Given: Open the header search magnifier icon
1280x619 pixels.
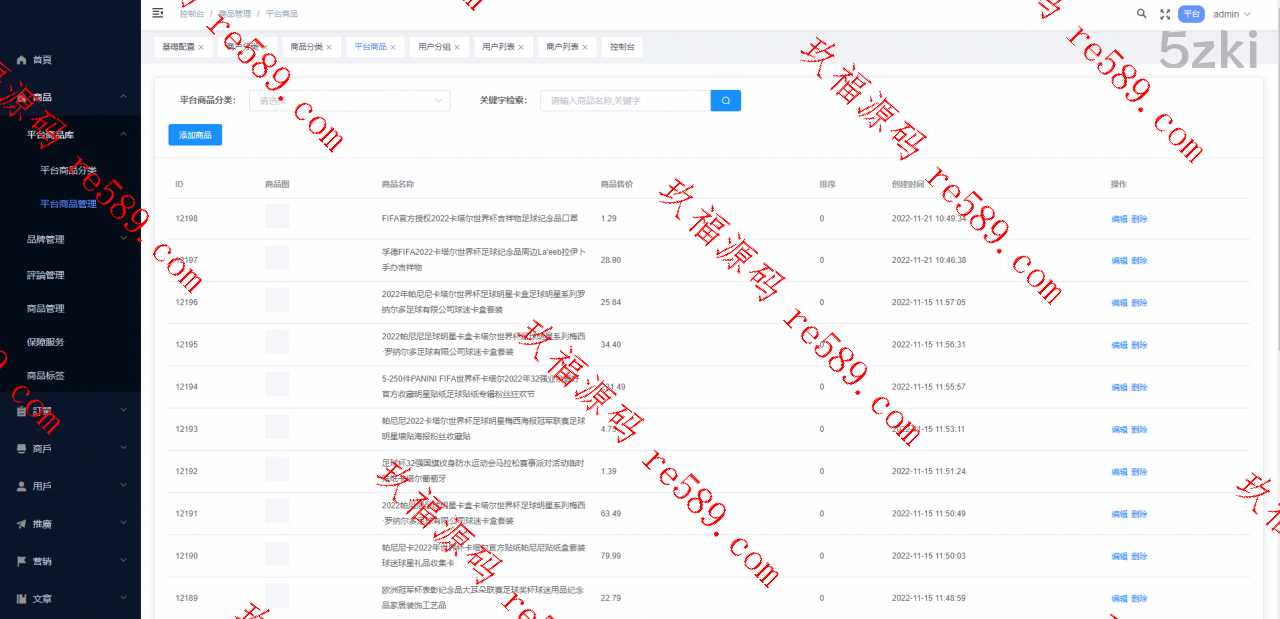Looking at the screenshot, I should [1142, 14].
